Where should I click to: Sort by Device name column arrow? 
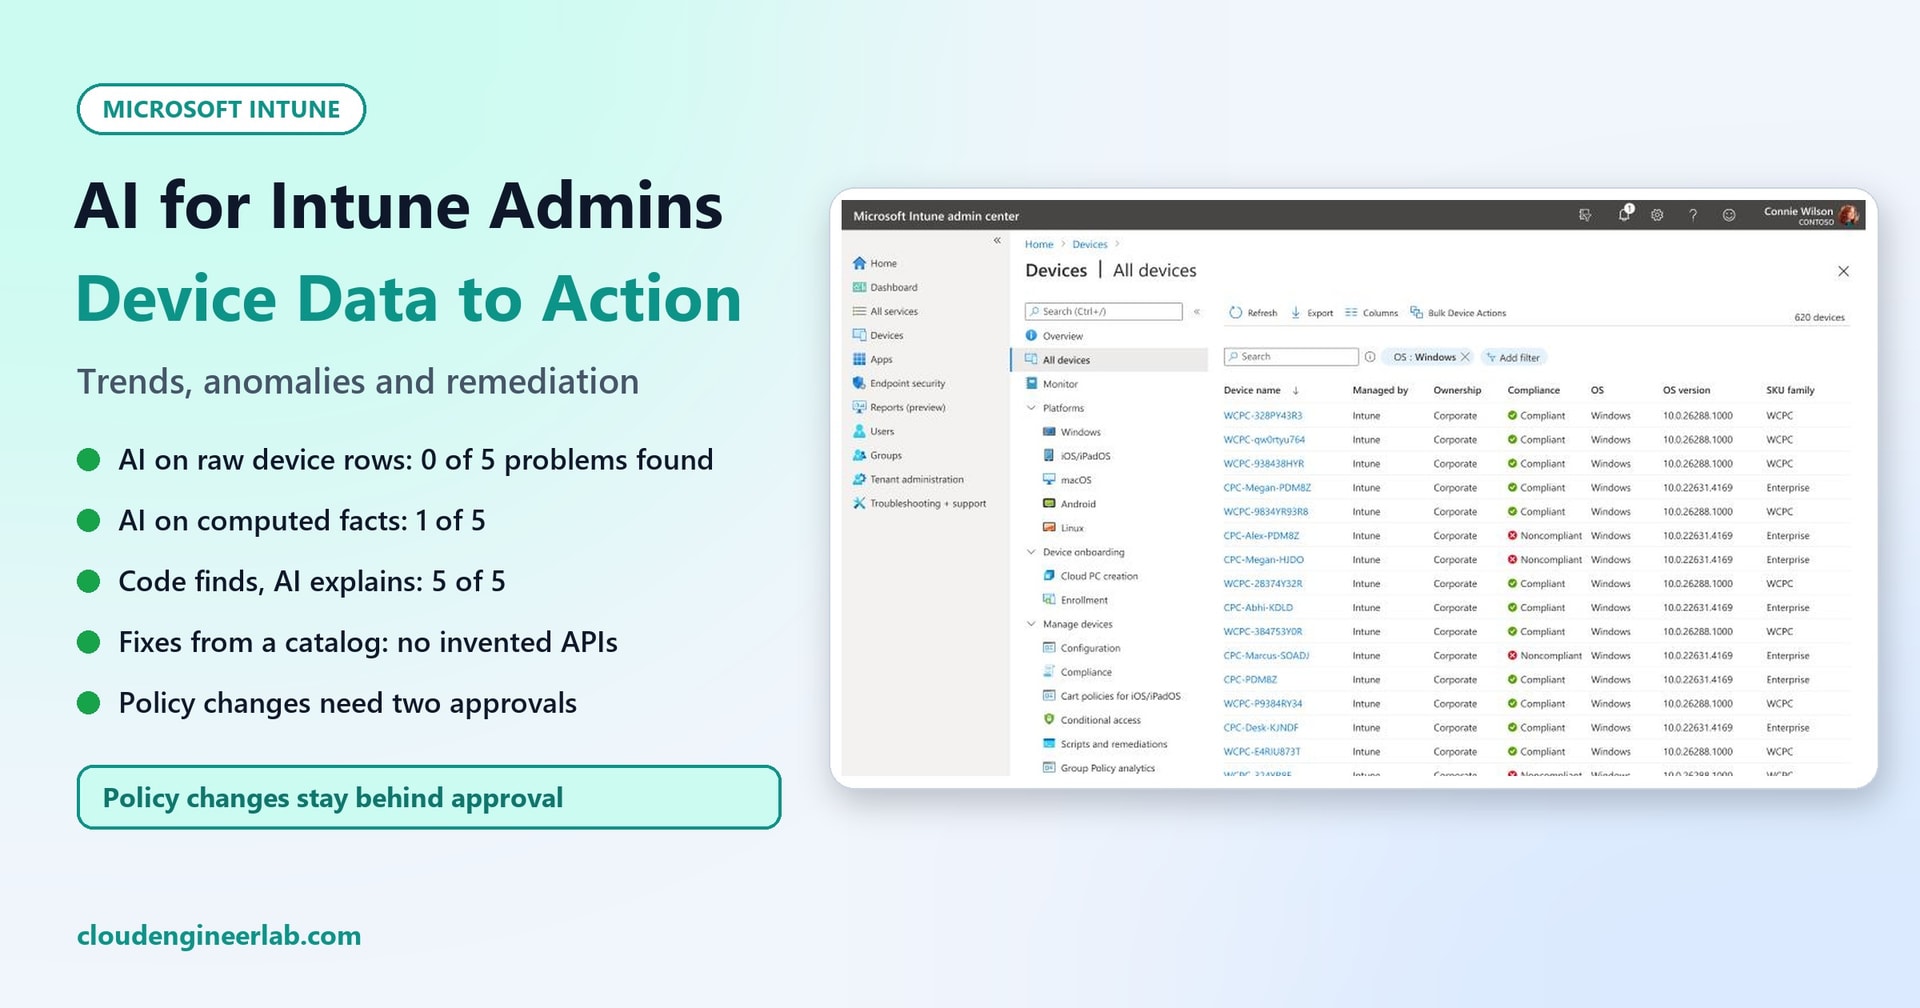pos(1296,390)
